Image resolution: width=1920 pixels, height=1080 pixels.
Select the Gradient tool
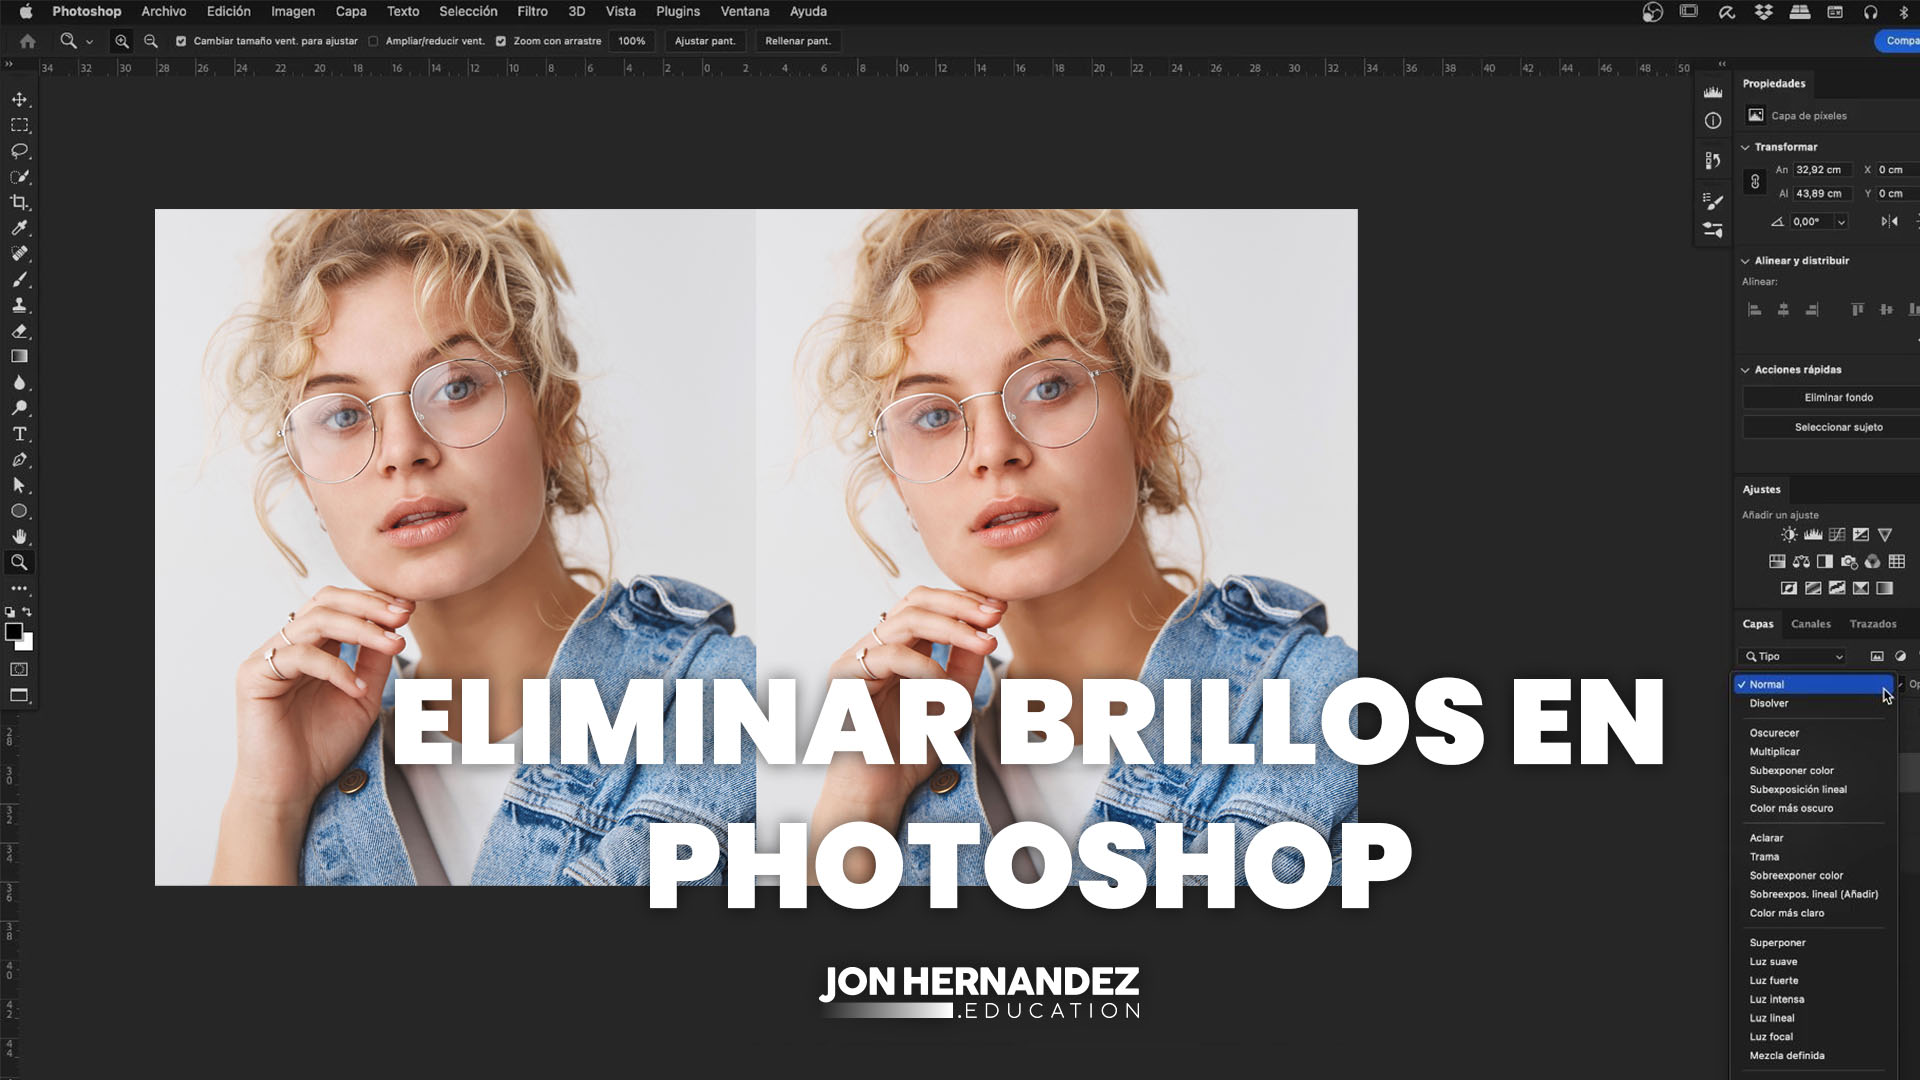(x=19, y=357)
